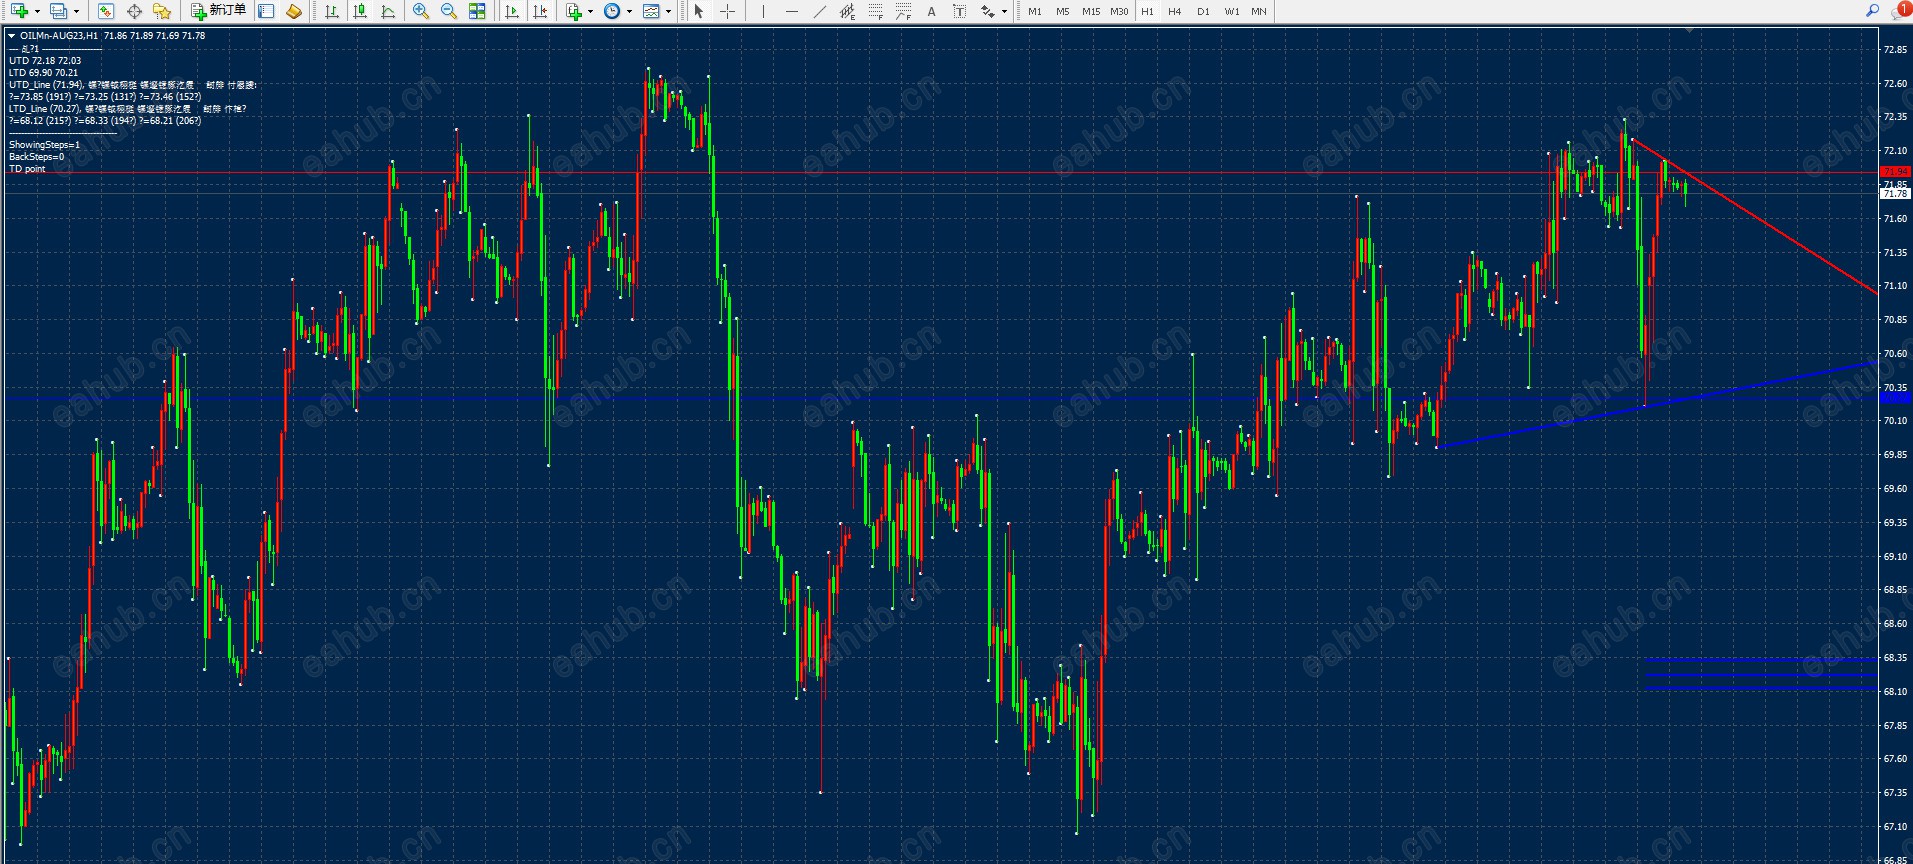
Task: Switch to M30 timeframe
Action: click(1119, 11)
